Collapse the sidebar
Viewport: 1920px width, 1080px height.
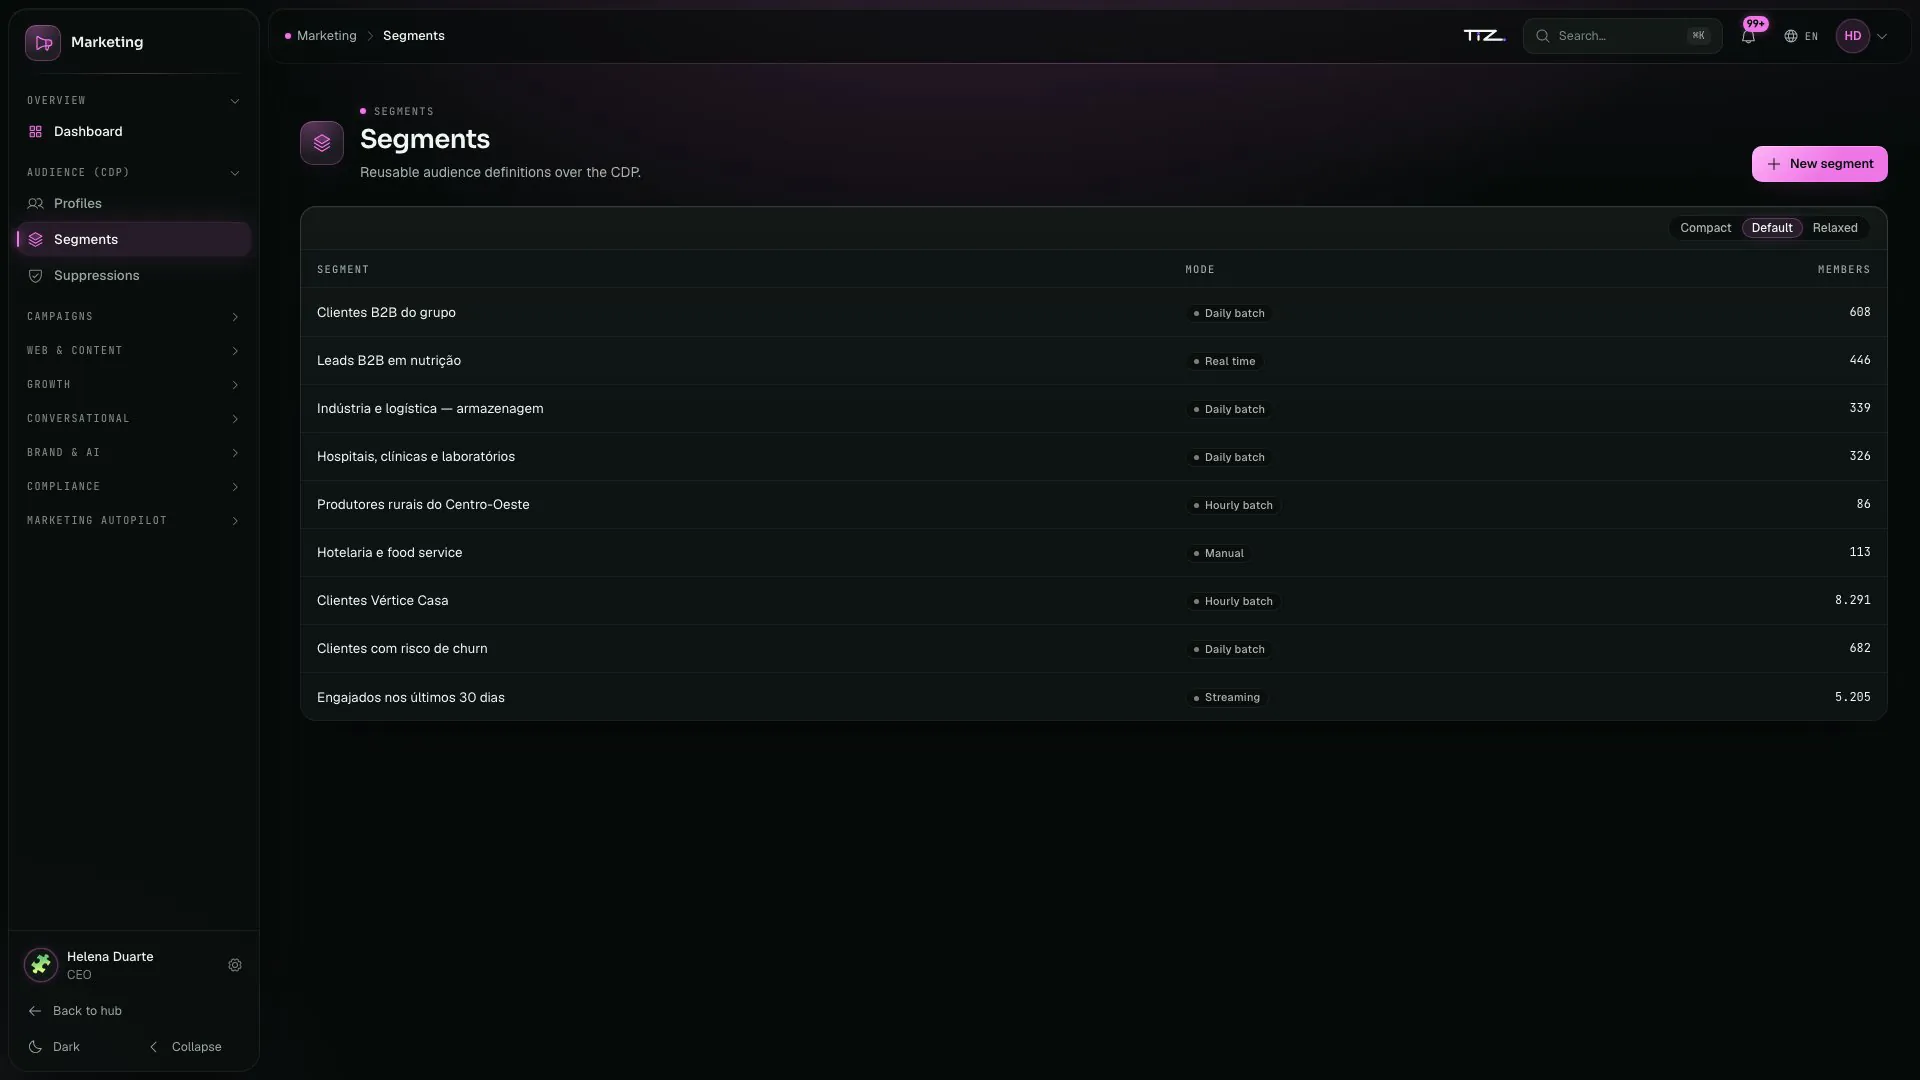click(186, 1047)
